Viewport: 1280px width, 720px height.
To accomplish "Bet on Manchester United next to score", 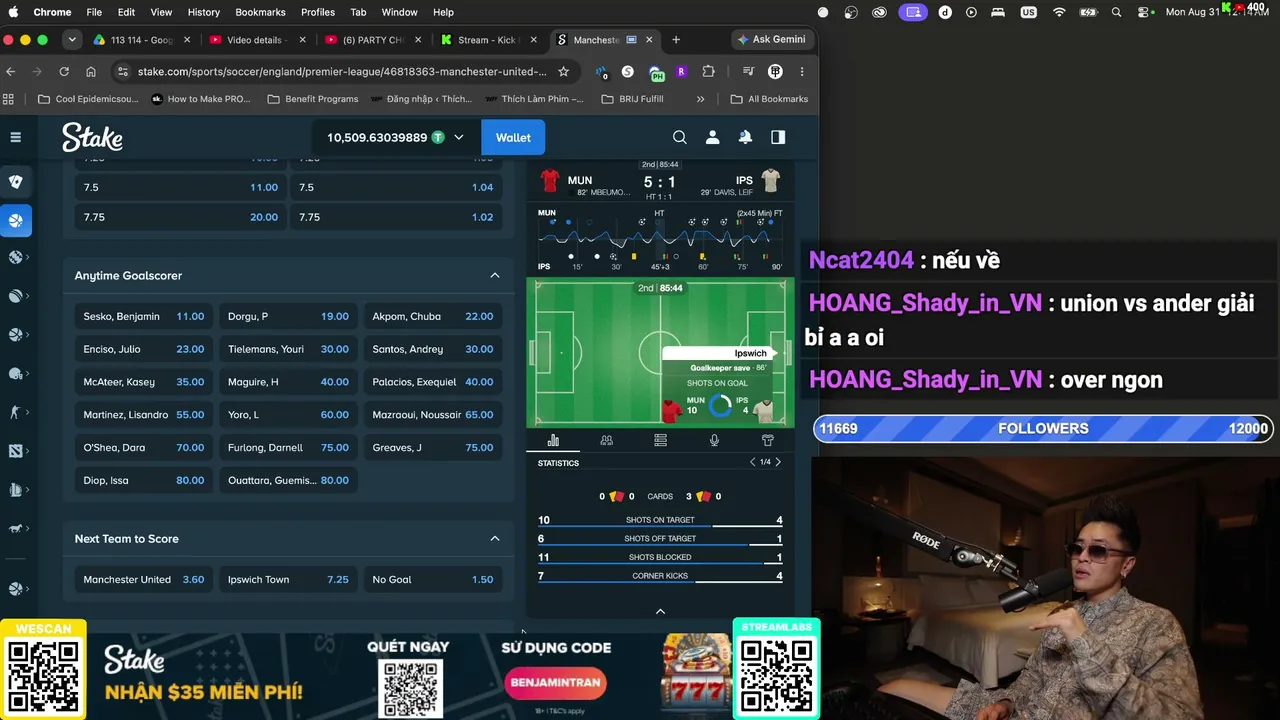I will [x=144, y=579].
